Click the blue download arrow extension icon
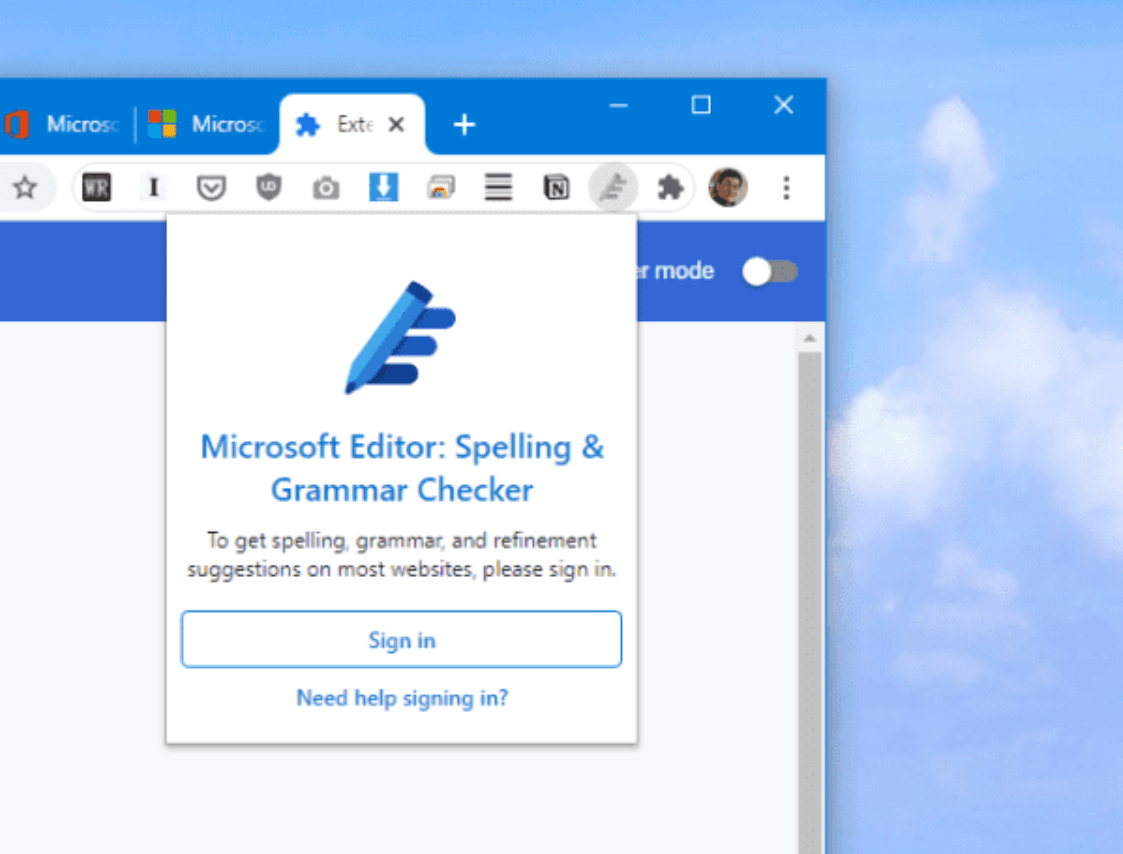The width and height of the screenshot is (1123, 854). point(383,187)
